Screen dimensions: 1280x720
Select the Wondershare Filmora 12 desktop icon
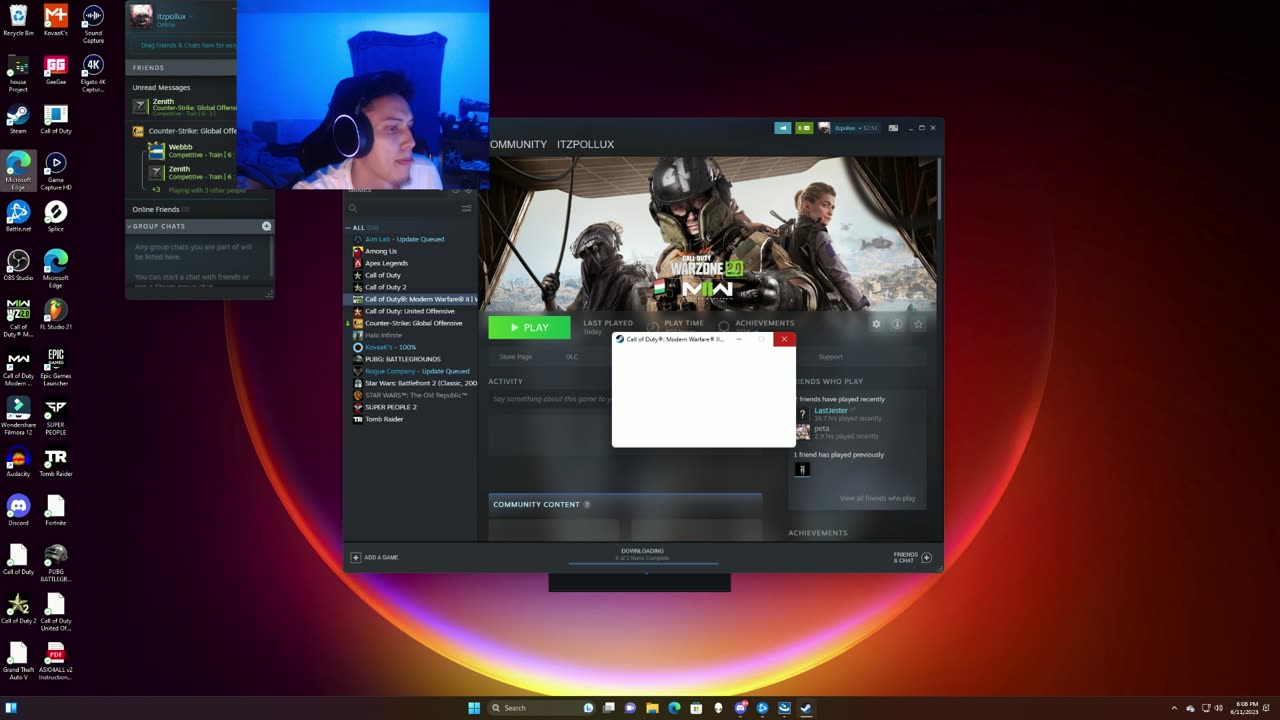[x=18, y=417]
